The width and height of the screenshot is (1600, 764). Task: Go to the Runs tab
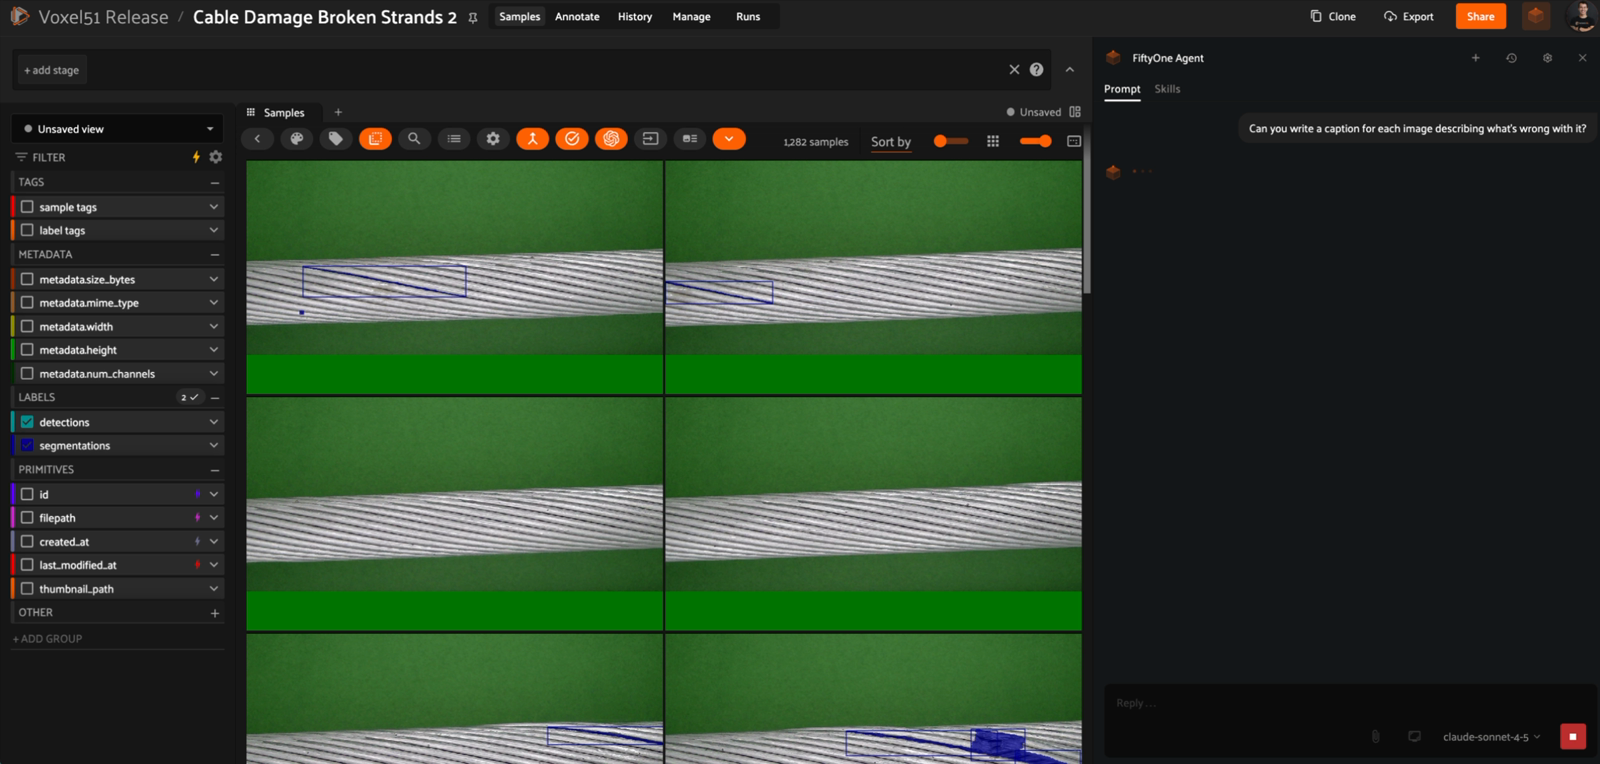(748, 17)
